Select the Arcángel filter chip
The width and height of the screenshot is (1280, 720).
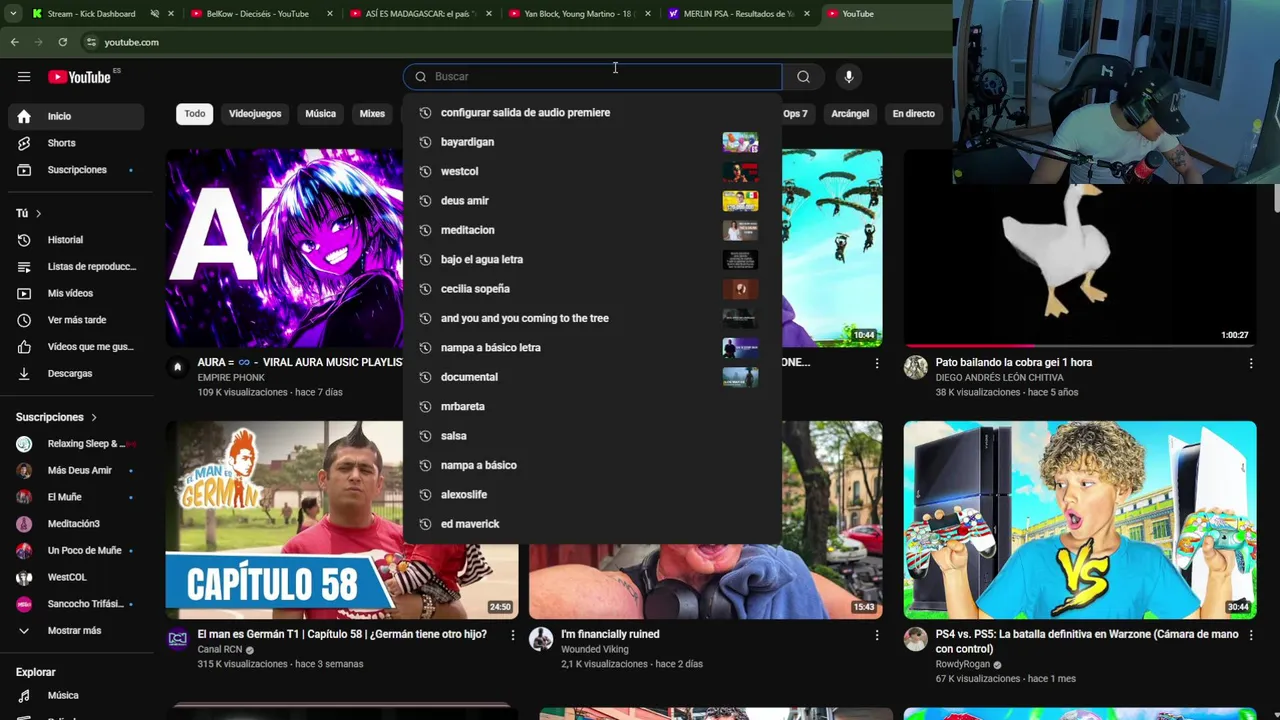pyautogui.click(x=850, y=114)
